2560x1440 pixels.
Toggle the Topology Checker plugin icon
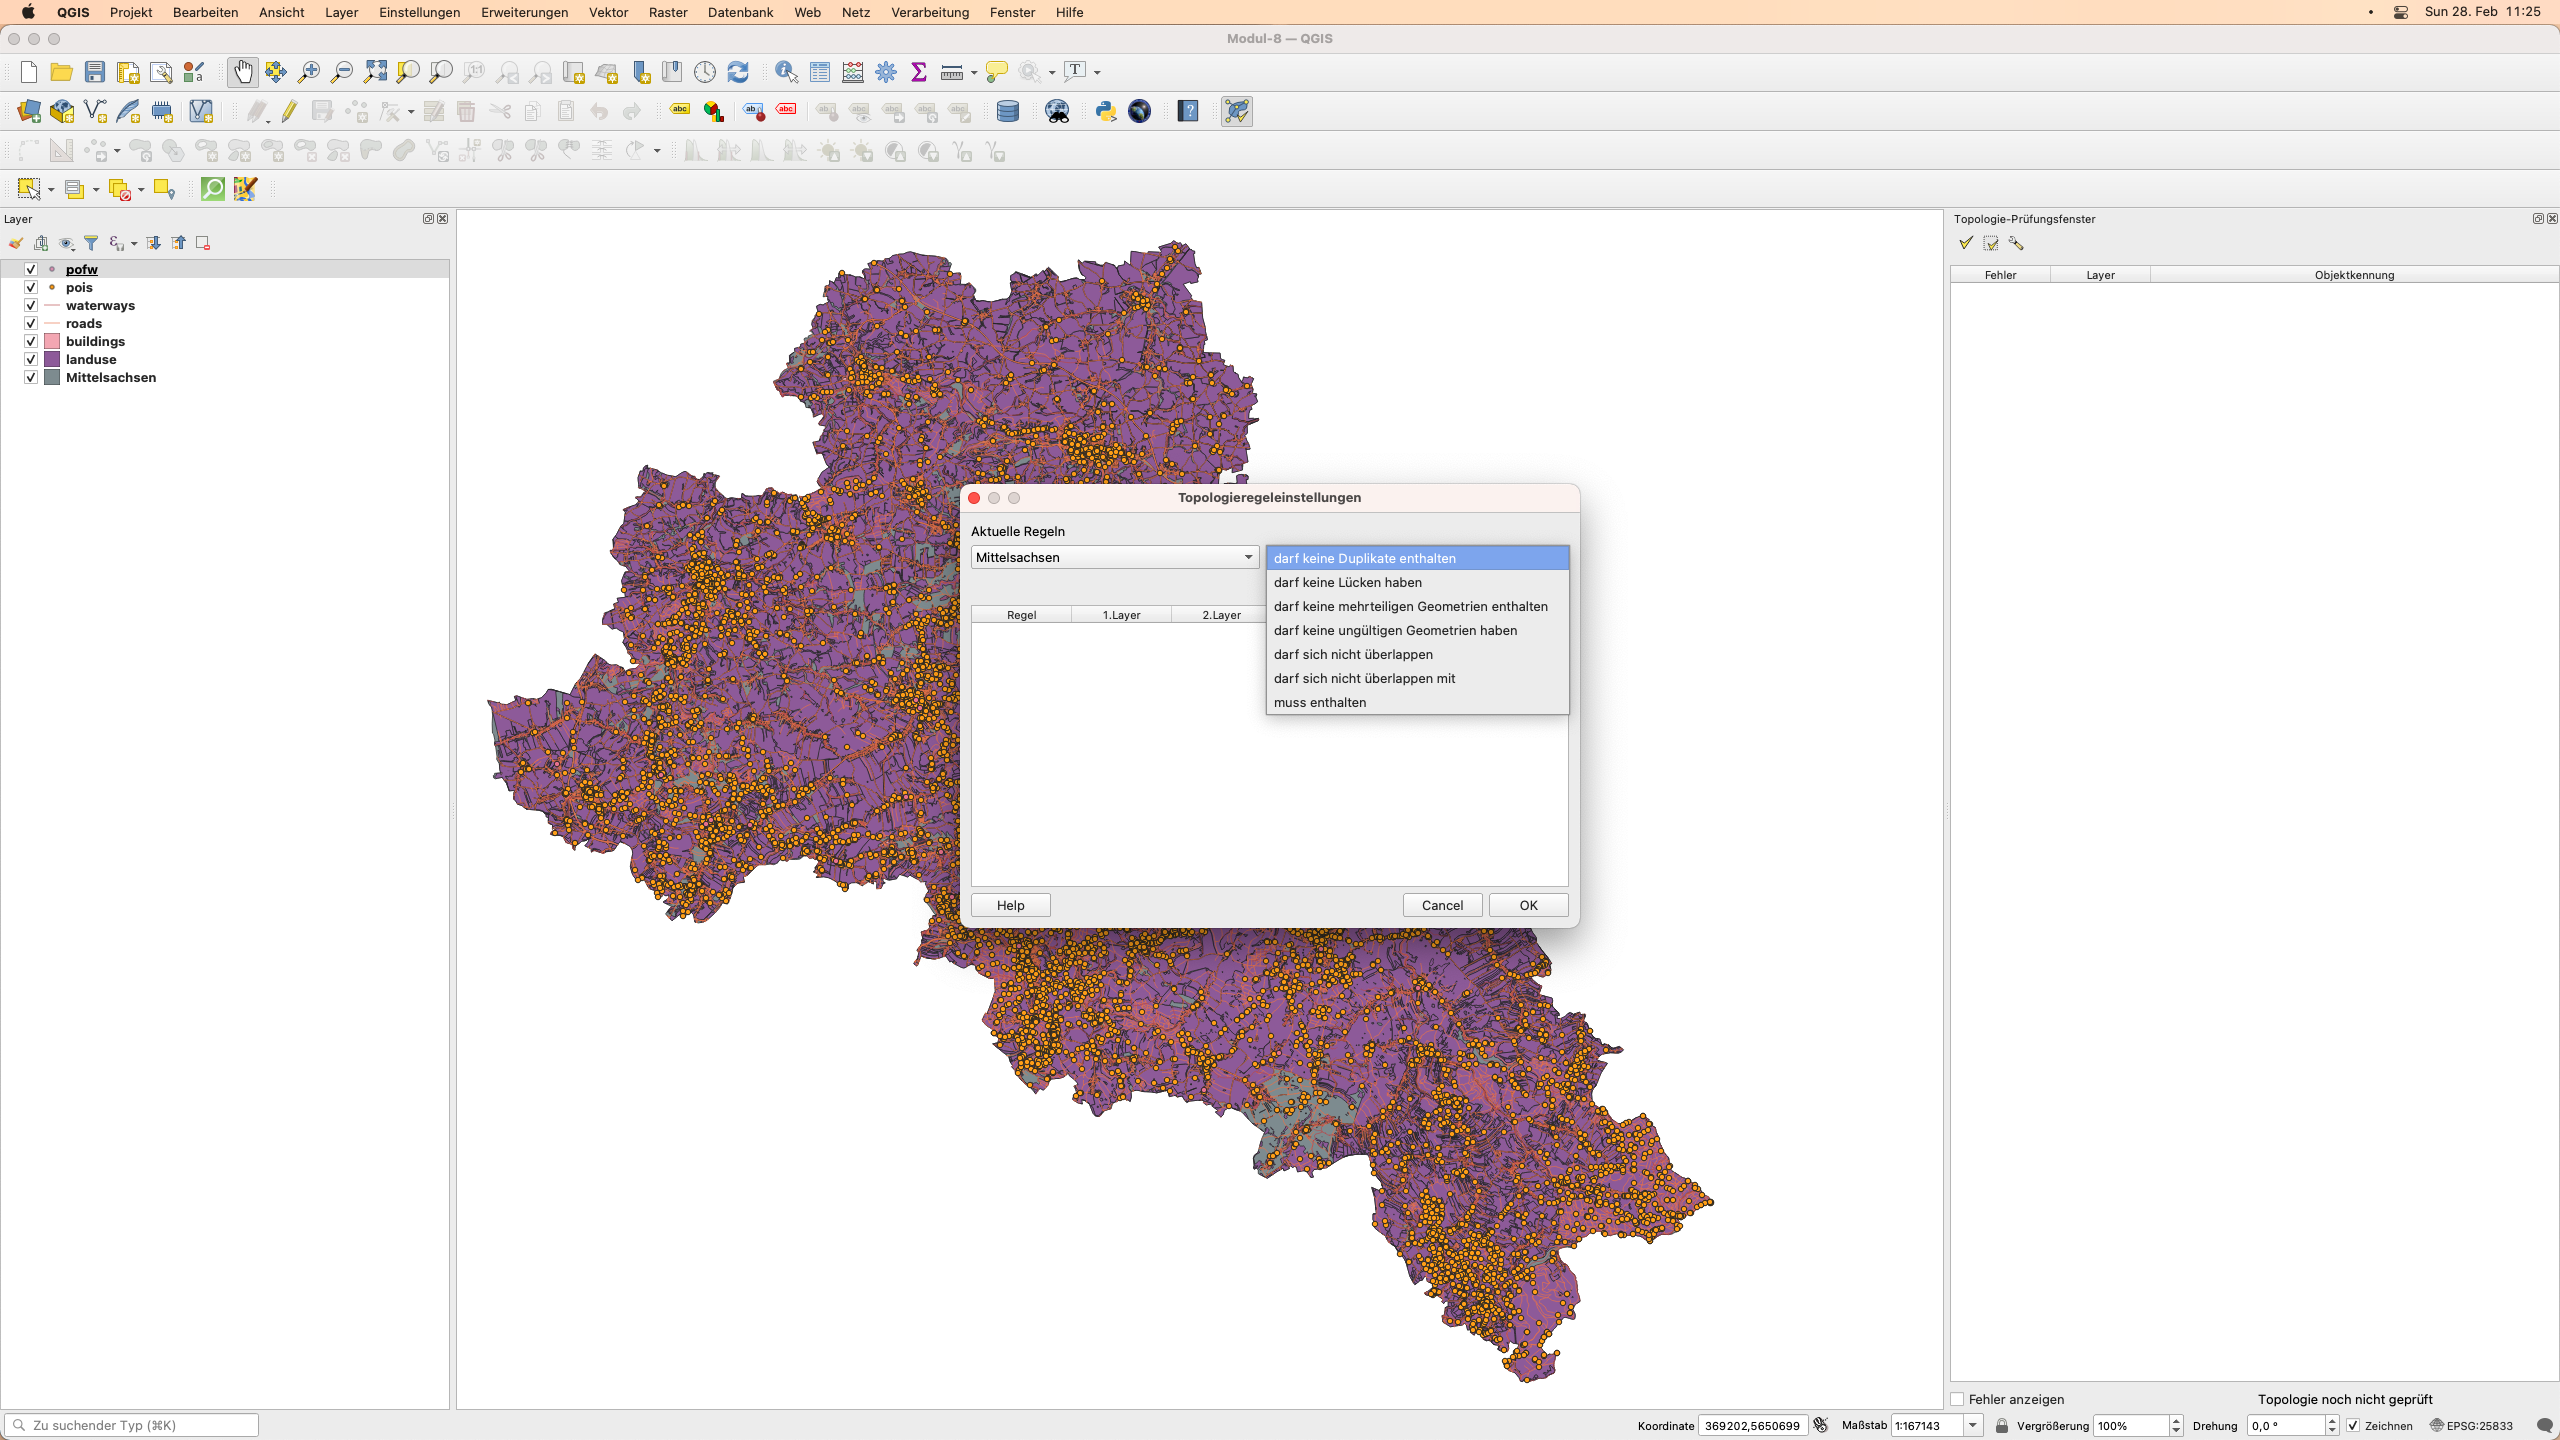[x=1237, y=111]
